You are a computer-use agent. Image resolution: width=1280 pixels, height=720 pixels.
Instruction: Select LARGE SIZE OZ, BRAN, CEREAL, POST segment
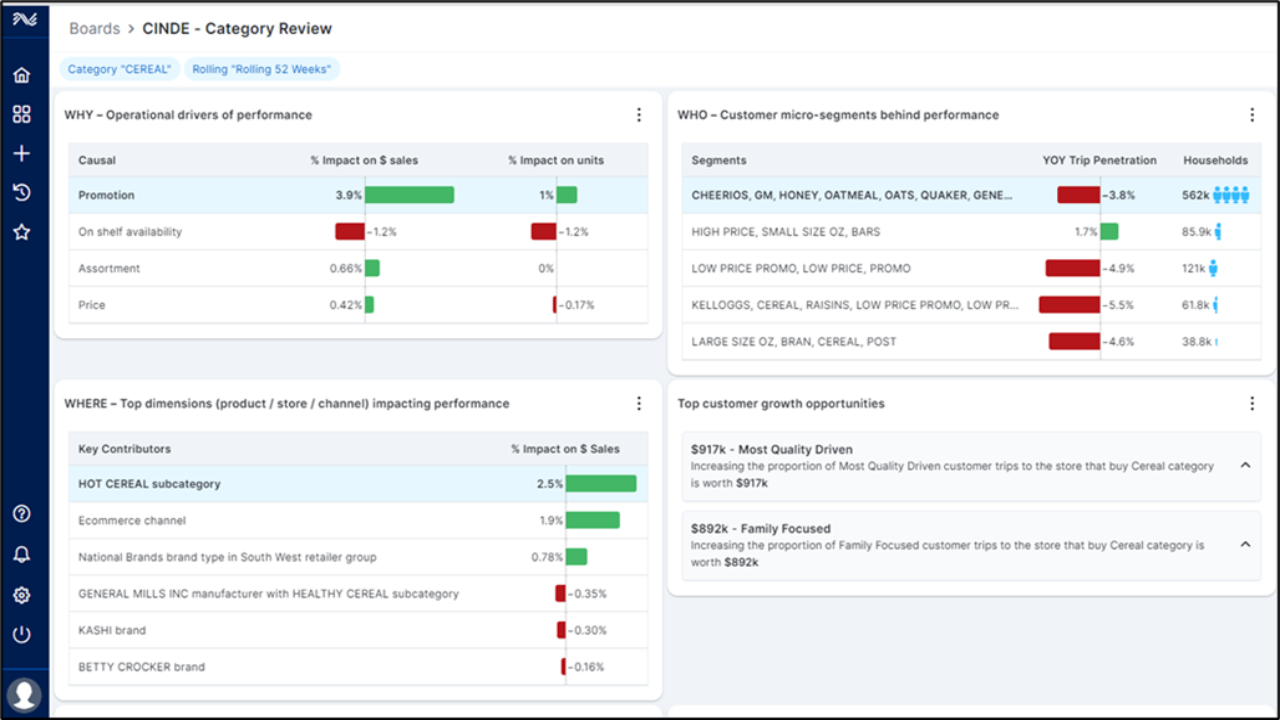[971, 341]
